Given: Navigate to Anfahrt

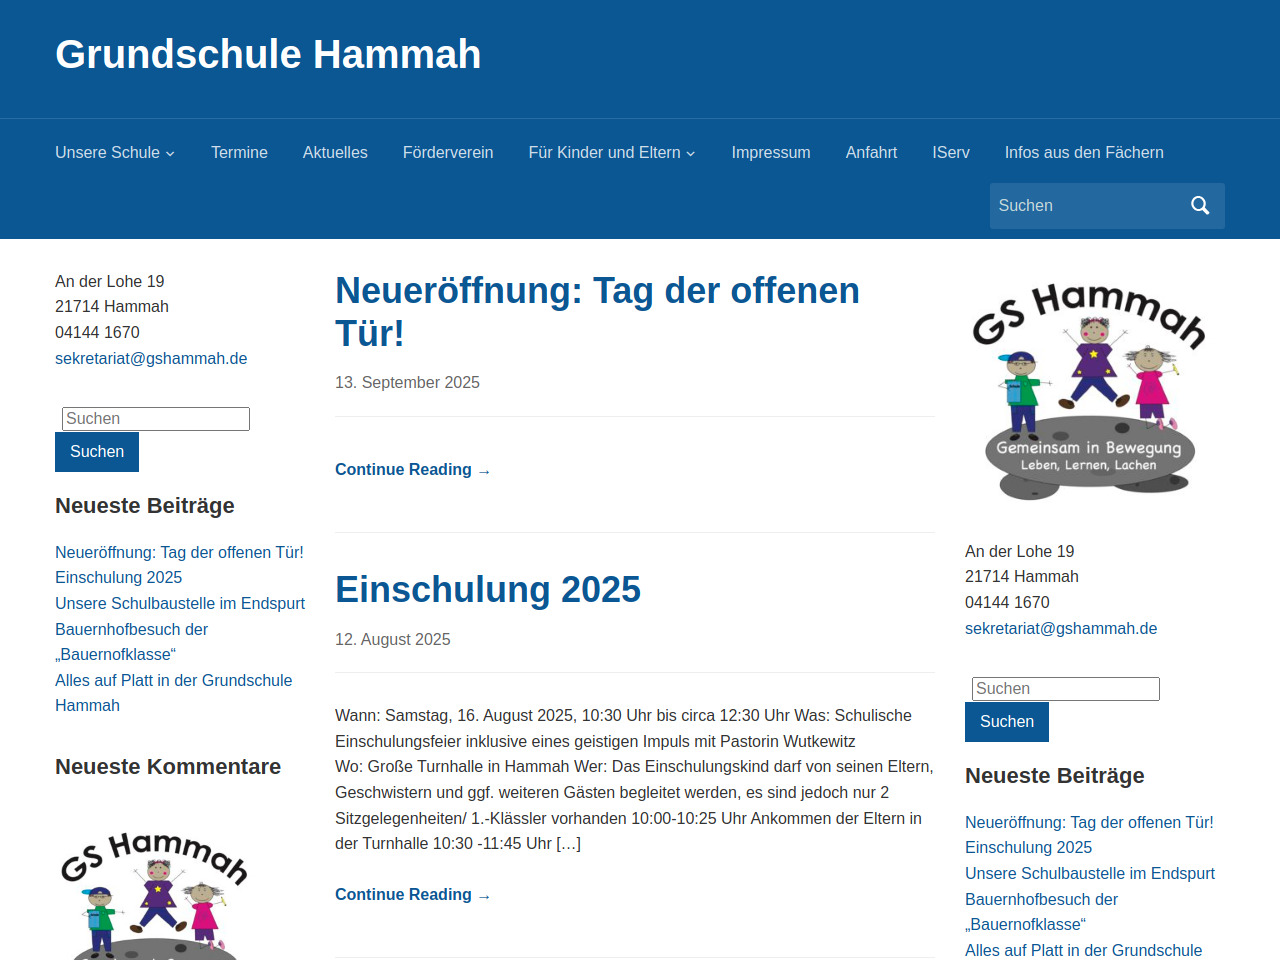Looking at the screenshot, I should pyautogui.click(x=871, y=153).
